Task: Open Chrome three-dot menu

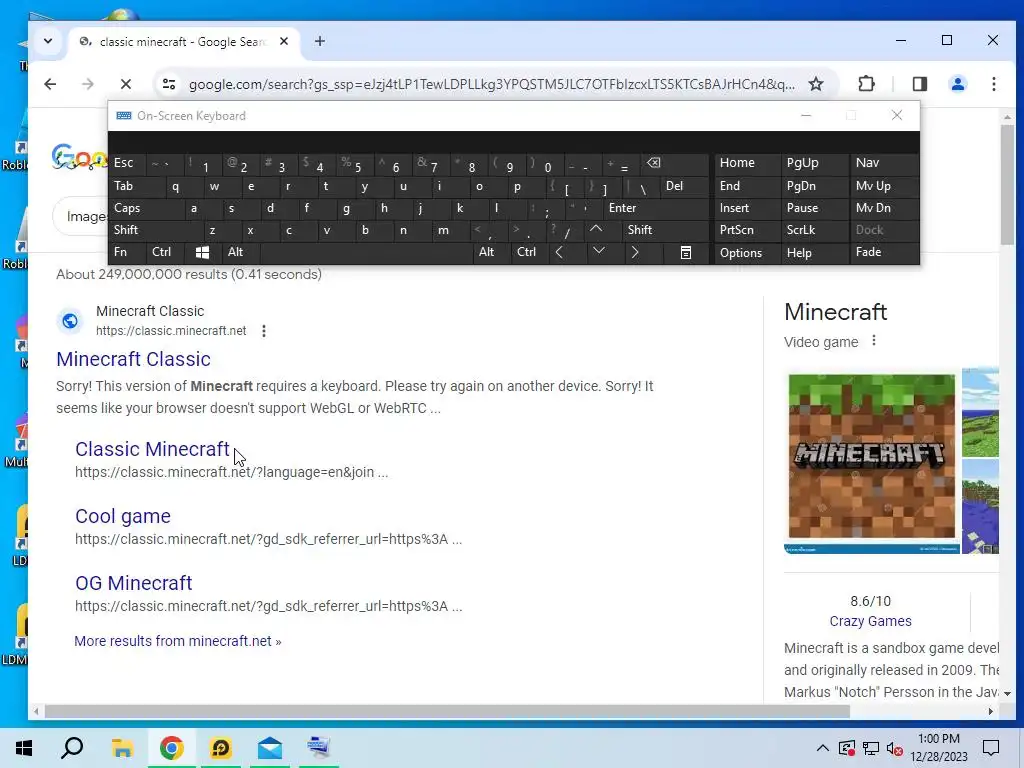Action: tap(993, 84)
